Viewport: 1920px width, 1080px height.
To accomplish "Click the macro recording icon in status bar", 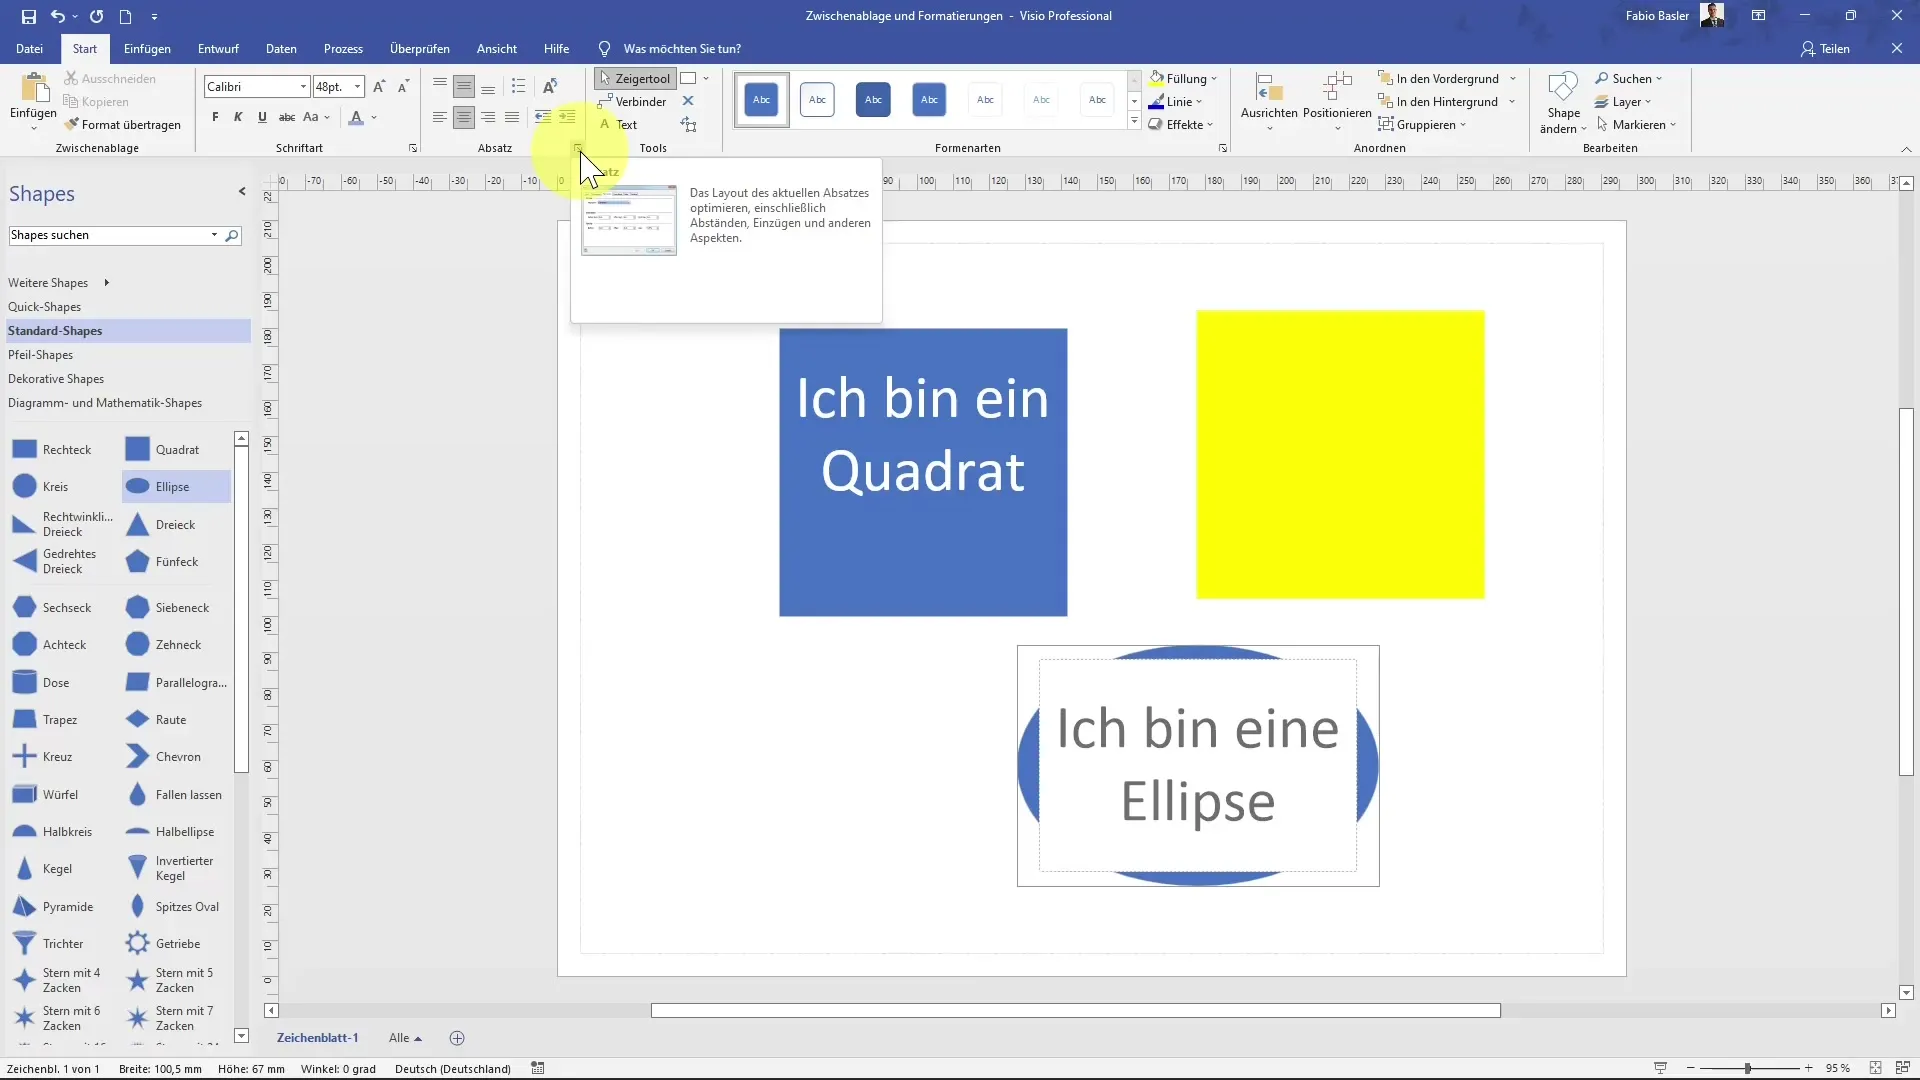I will tap(538, 1068).
